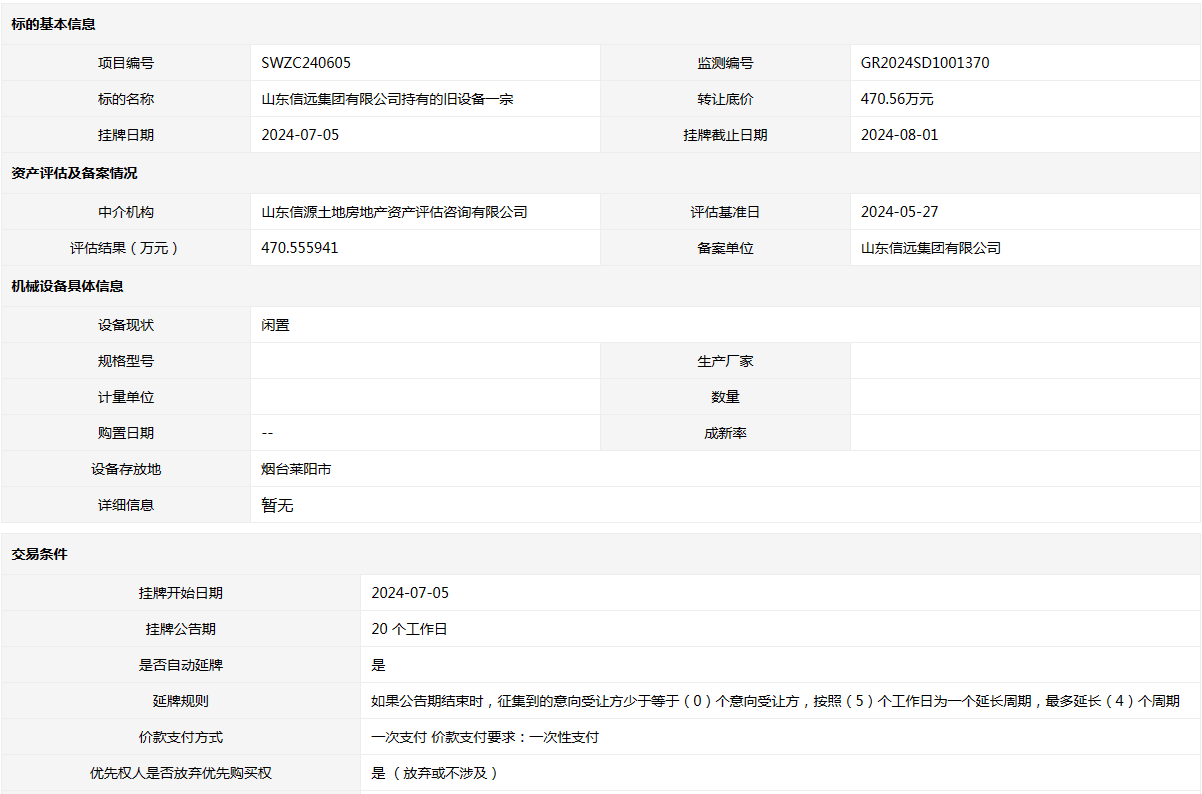Click the 挂牌截止日期 value 2024-08-01

tap(899, 135)
